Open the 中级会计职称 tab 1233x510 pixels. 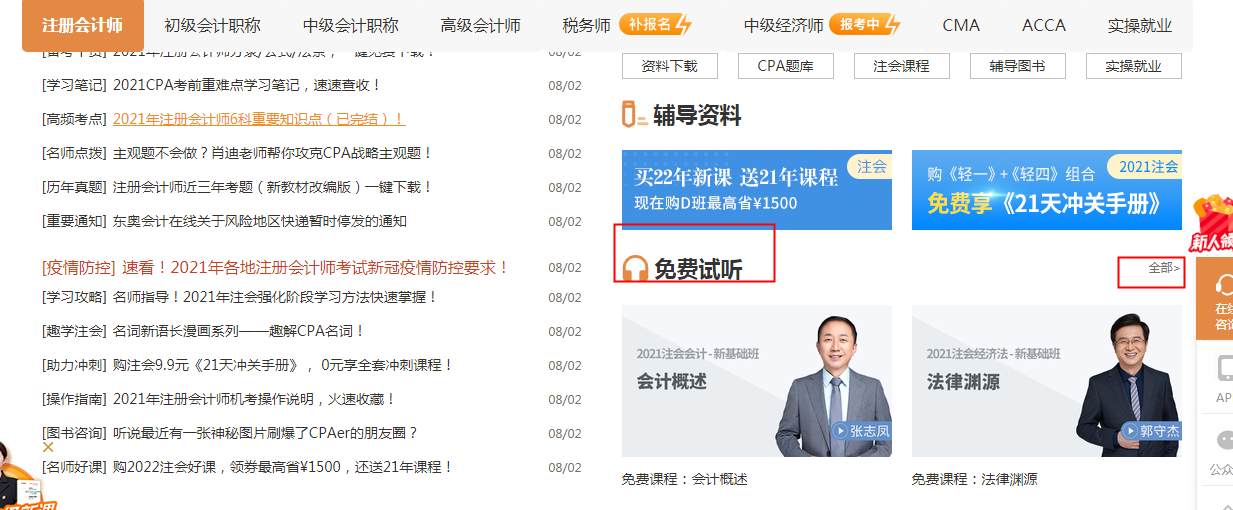click(x=350, y=25)
